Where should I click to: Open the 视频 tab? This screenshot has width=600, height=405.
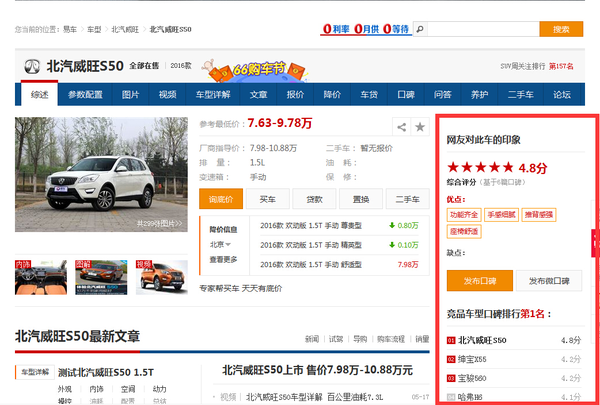(167, 94)
